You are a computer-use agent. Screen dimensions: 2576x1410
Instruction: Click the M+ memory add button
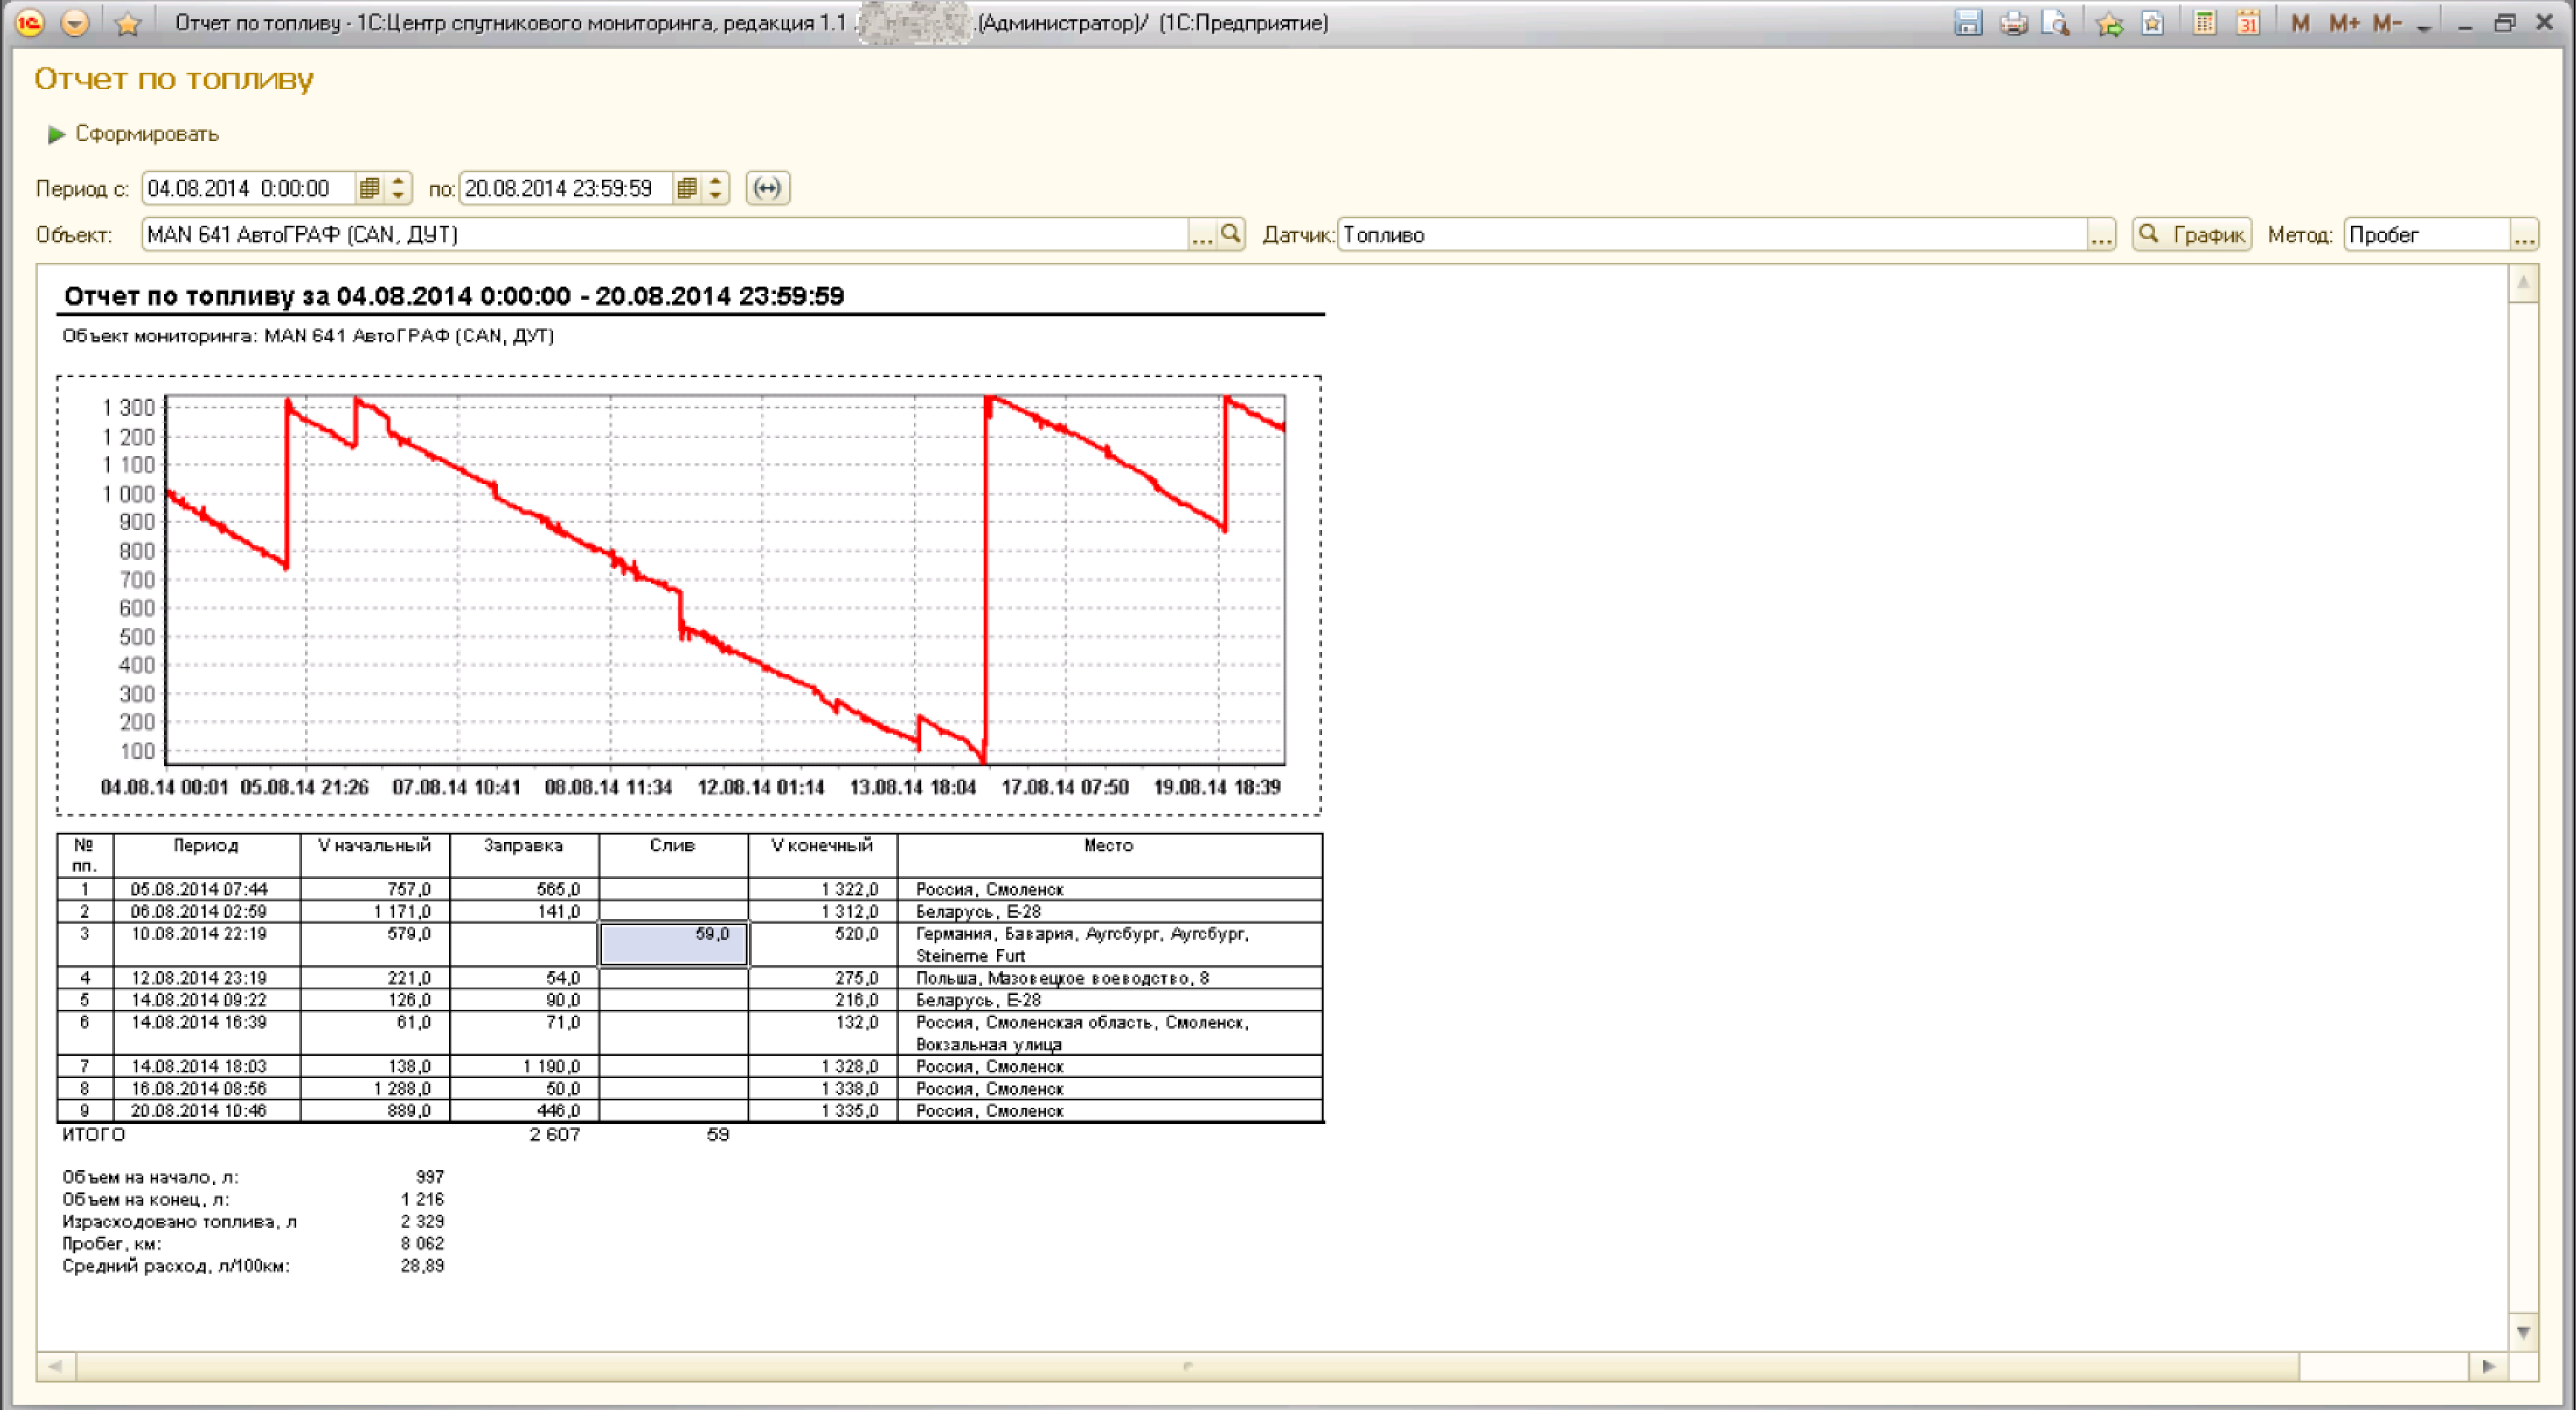(x=2343, y=22)
